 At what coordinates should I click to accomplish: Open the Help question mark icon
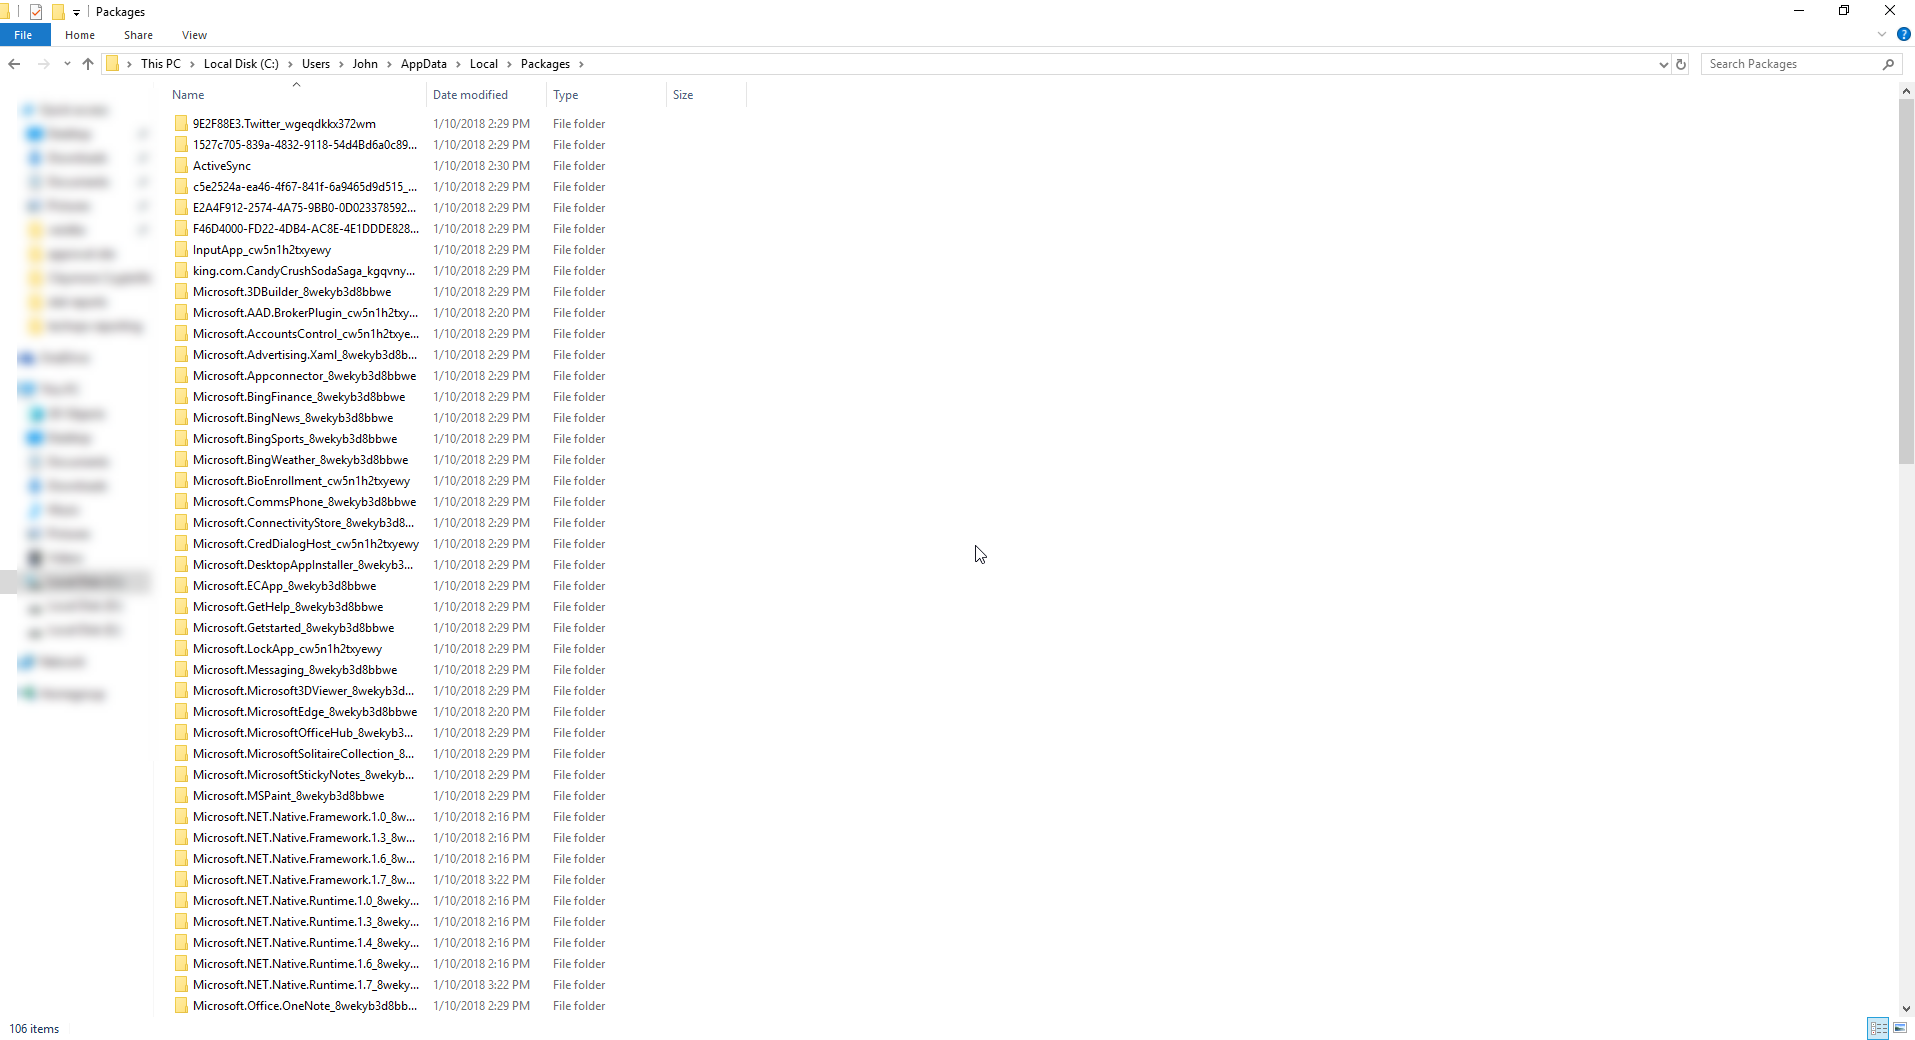[x=1904, y=34]
